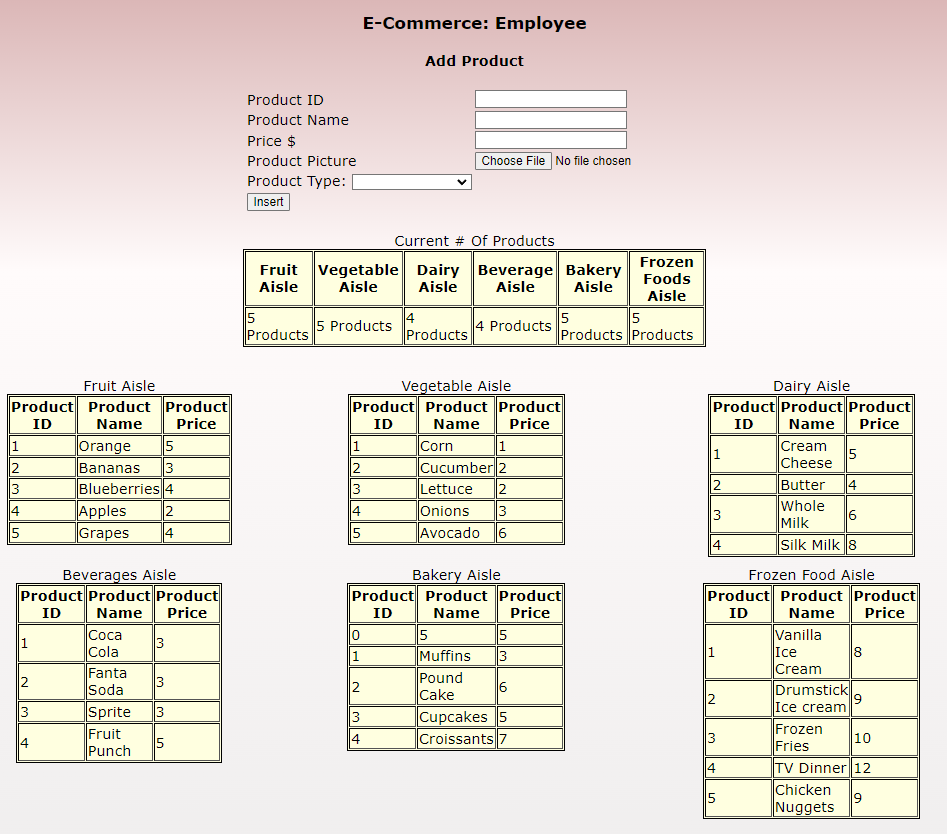Screen dimensions: 947x834
Task: Select the Bananas row name
Action: [x=120, y=467]
